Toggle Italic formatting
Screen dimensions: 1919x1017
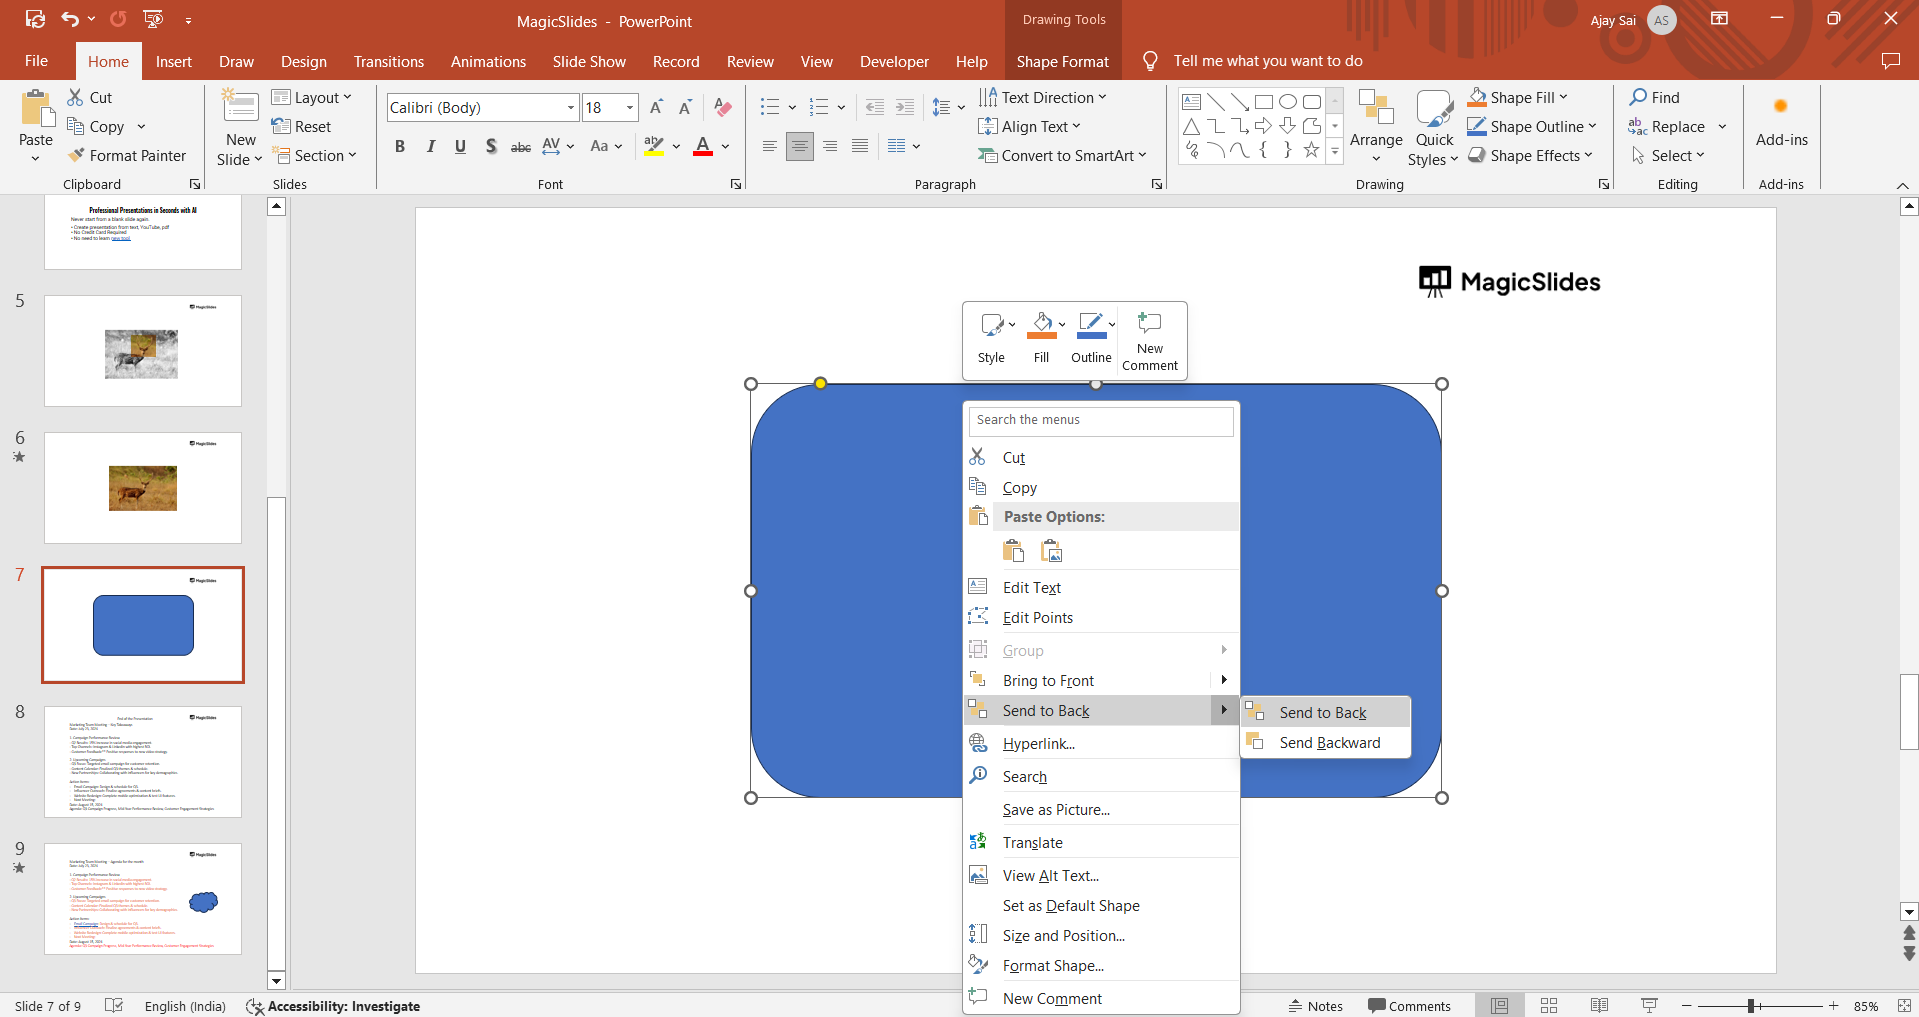(x=430, y=146)
